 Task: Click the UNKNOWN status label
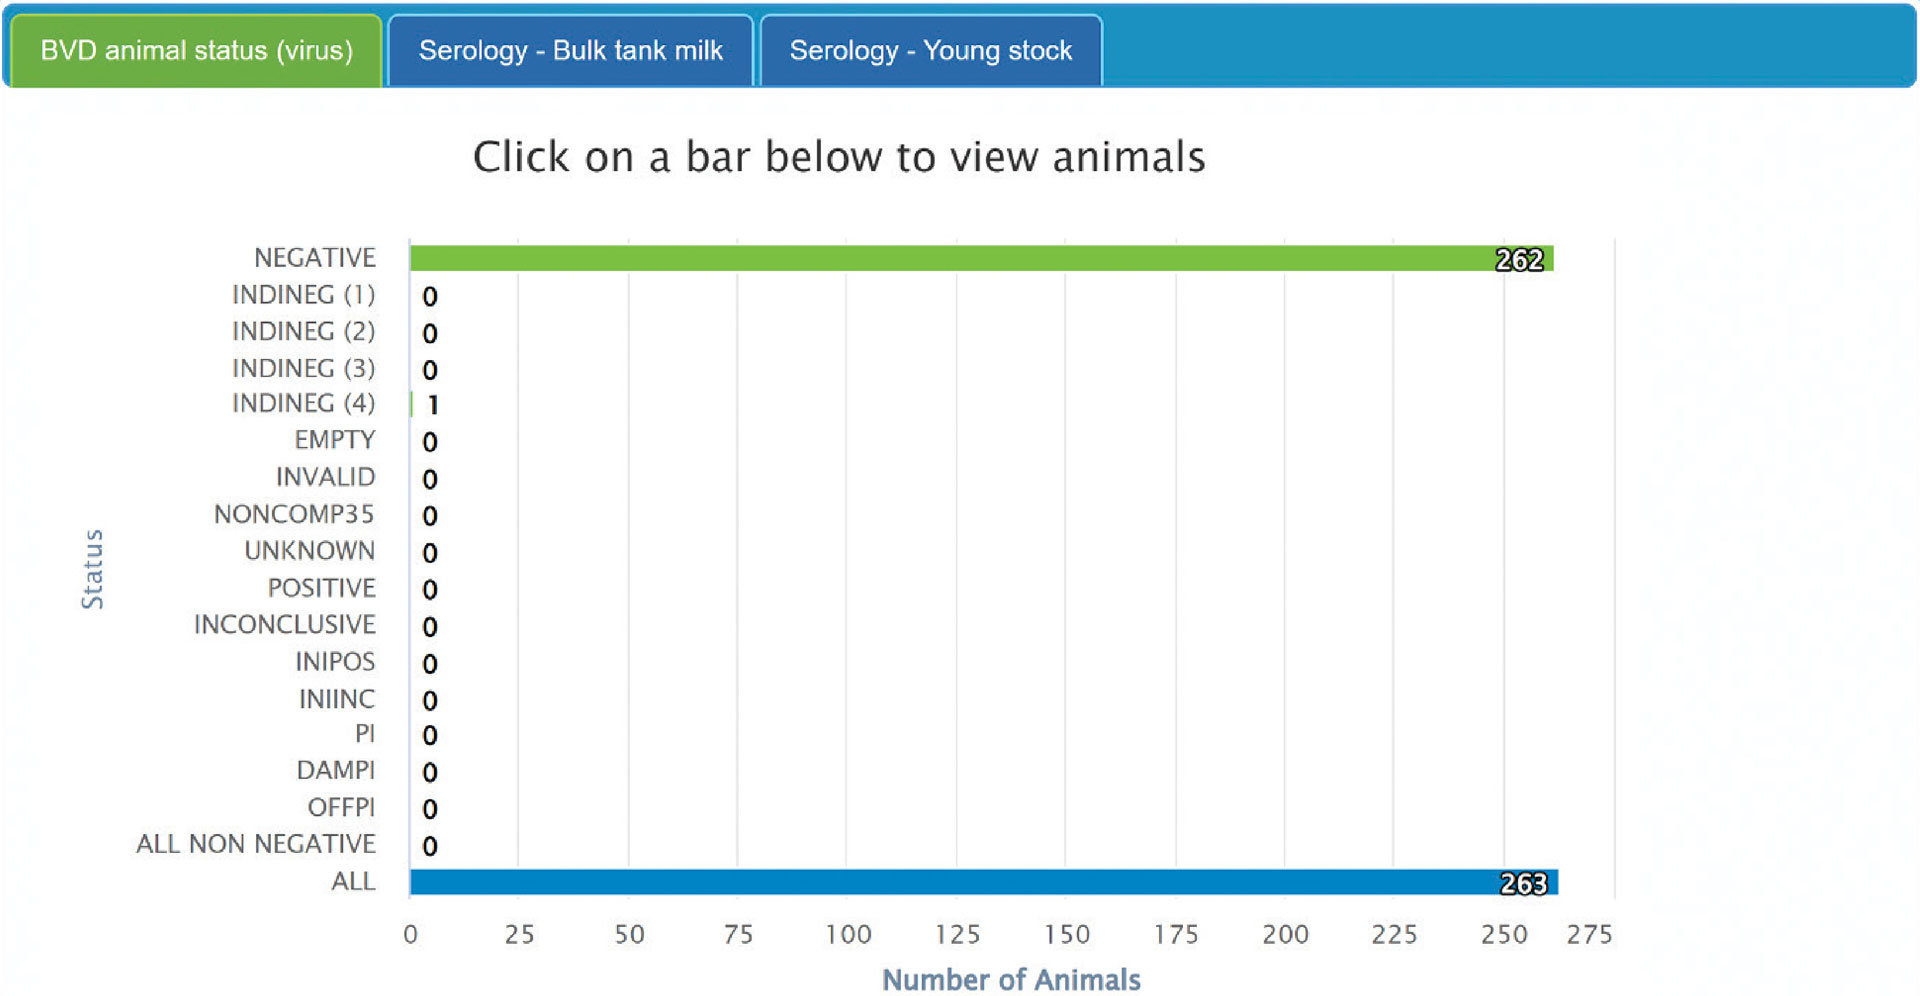click(309, 551)
